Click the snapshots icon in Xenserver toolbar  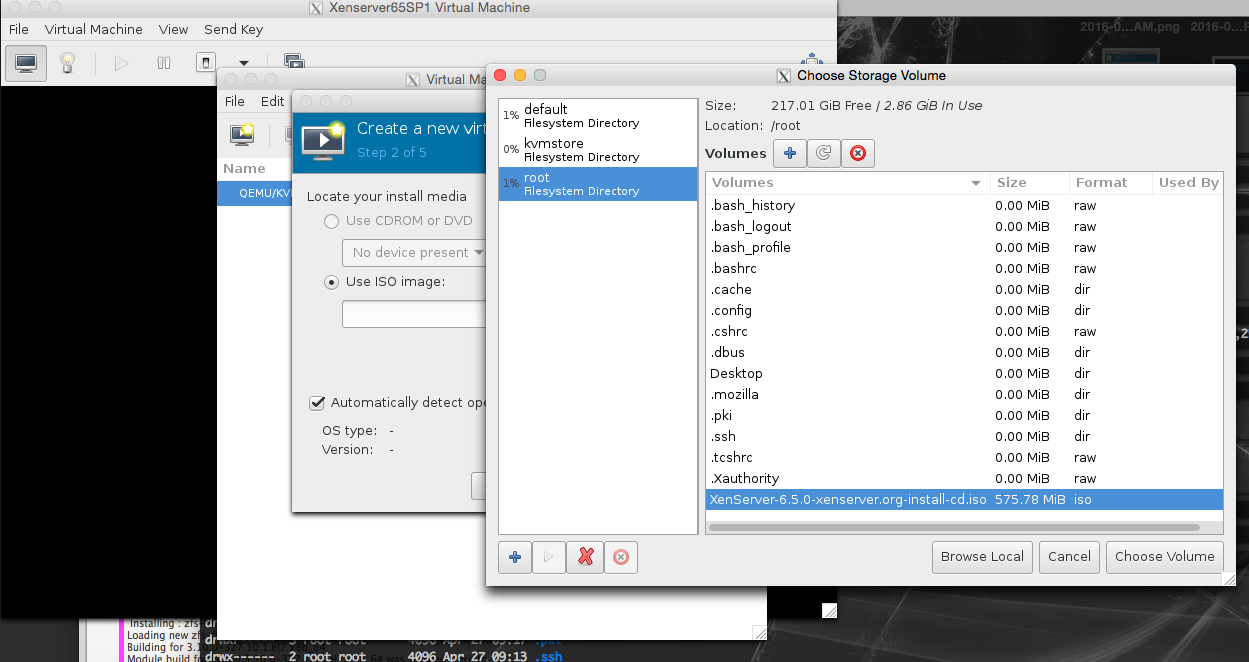click(x=293, y=63)
